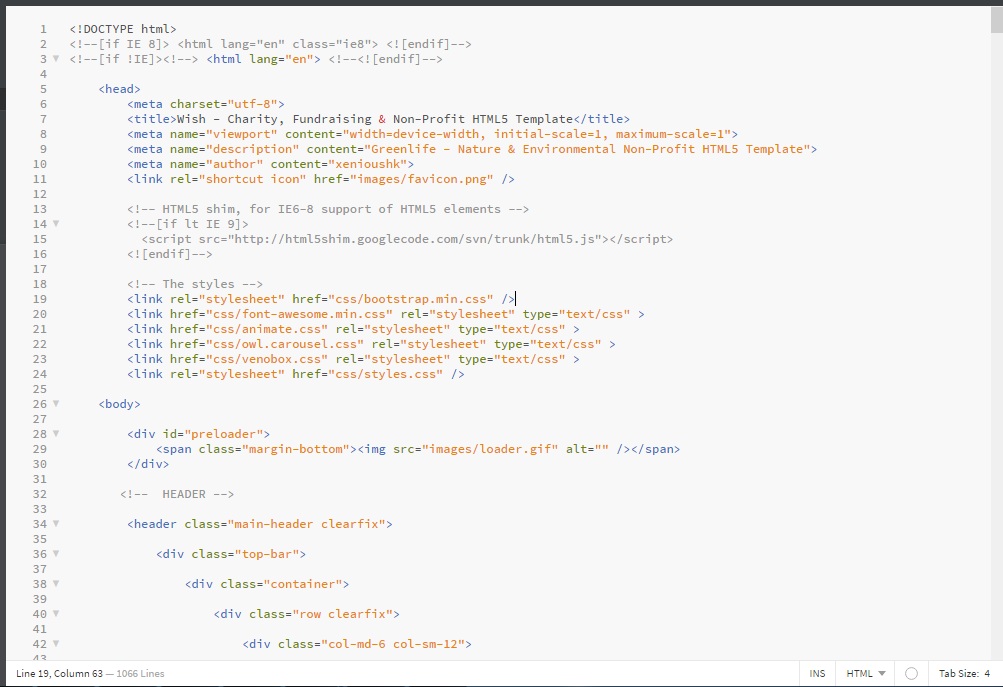Click the "The styles" comment

click(x=194, y=284)
